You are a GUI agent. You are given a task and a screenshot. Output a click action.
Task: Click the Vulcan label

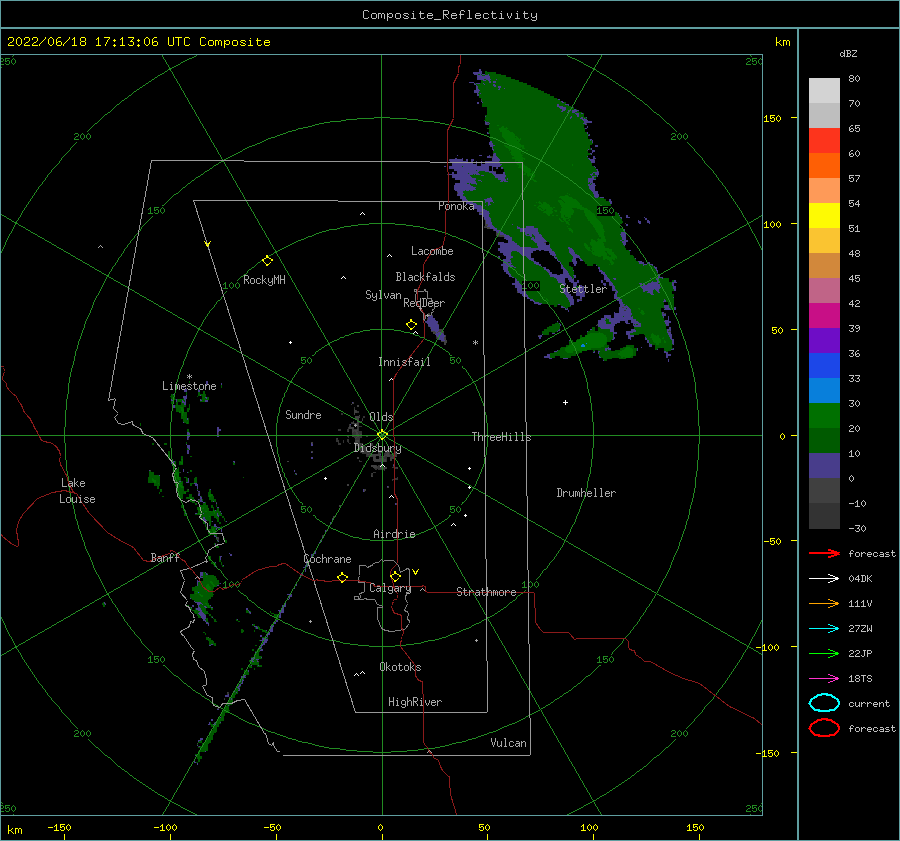tap(509, 743)
